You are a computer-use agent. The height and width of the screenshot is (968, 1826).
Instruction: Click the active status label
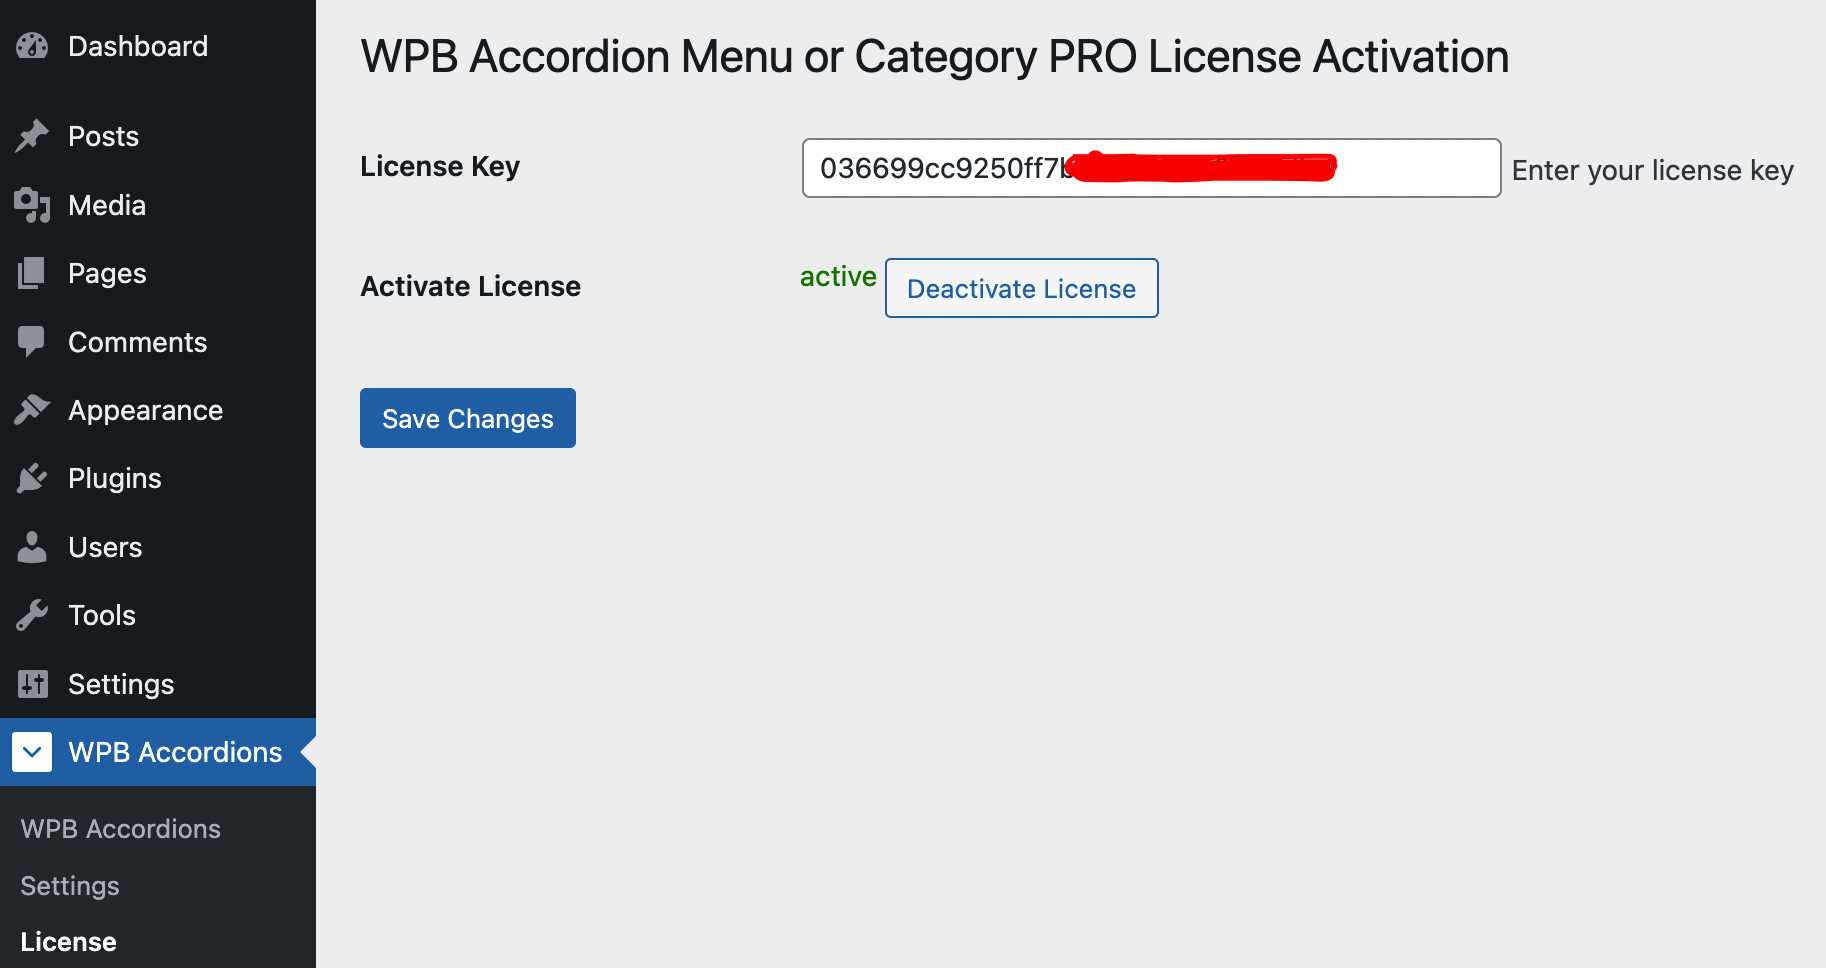(838, 277)
